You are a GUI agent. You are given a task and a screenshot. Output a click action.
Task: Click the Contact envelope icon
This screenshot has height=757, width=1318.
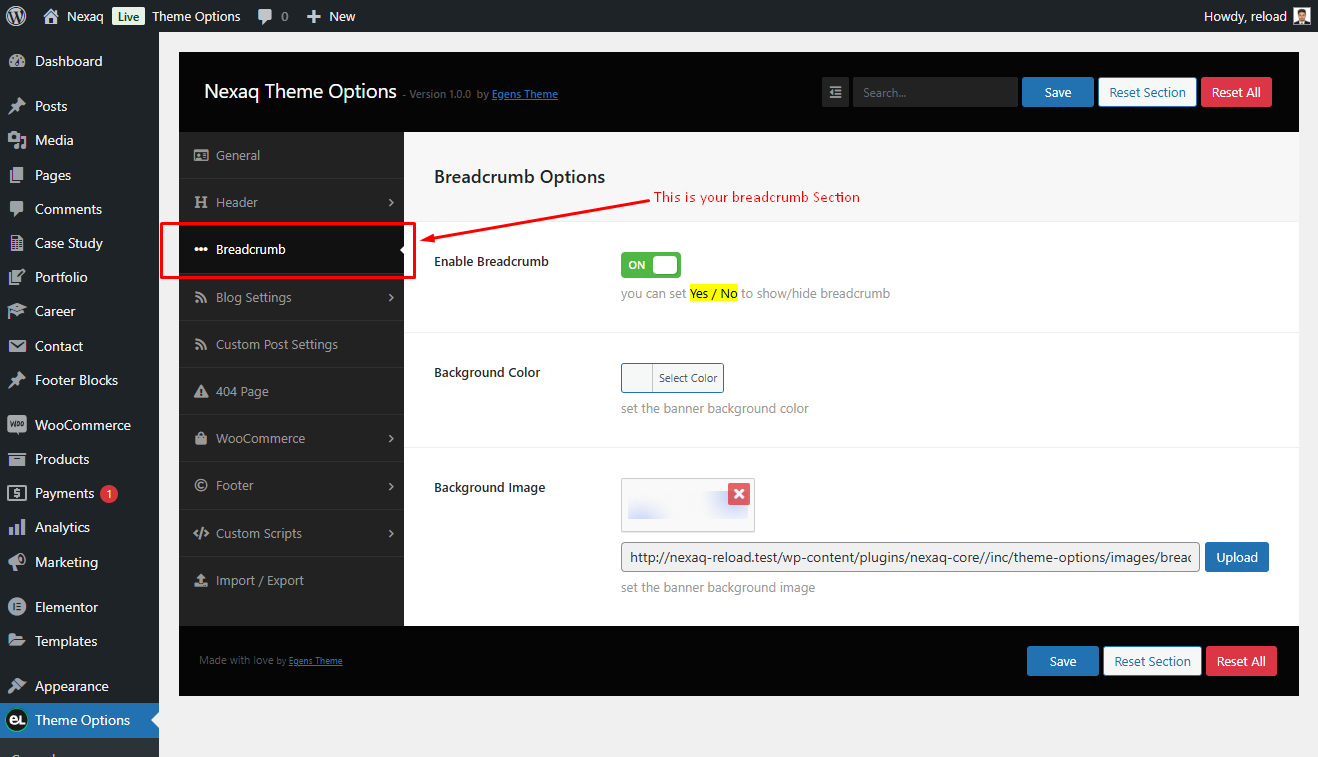click(x=17, y=346)
